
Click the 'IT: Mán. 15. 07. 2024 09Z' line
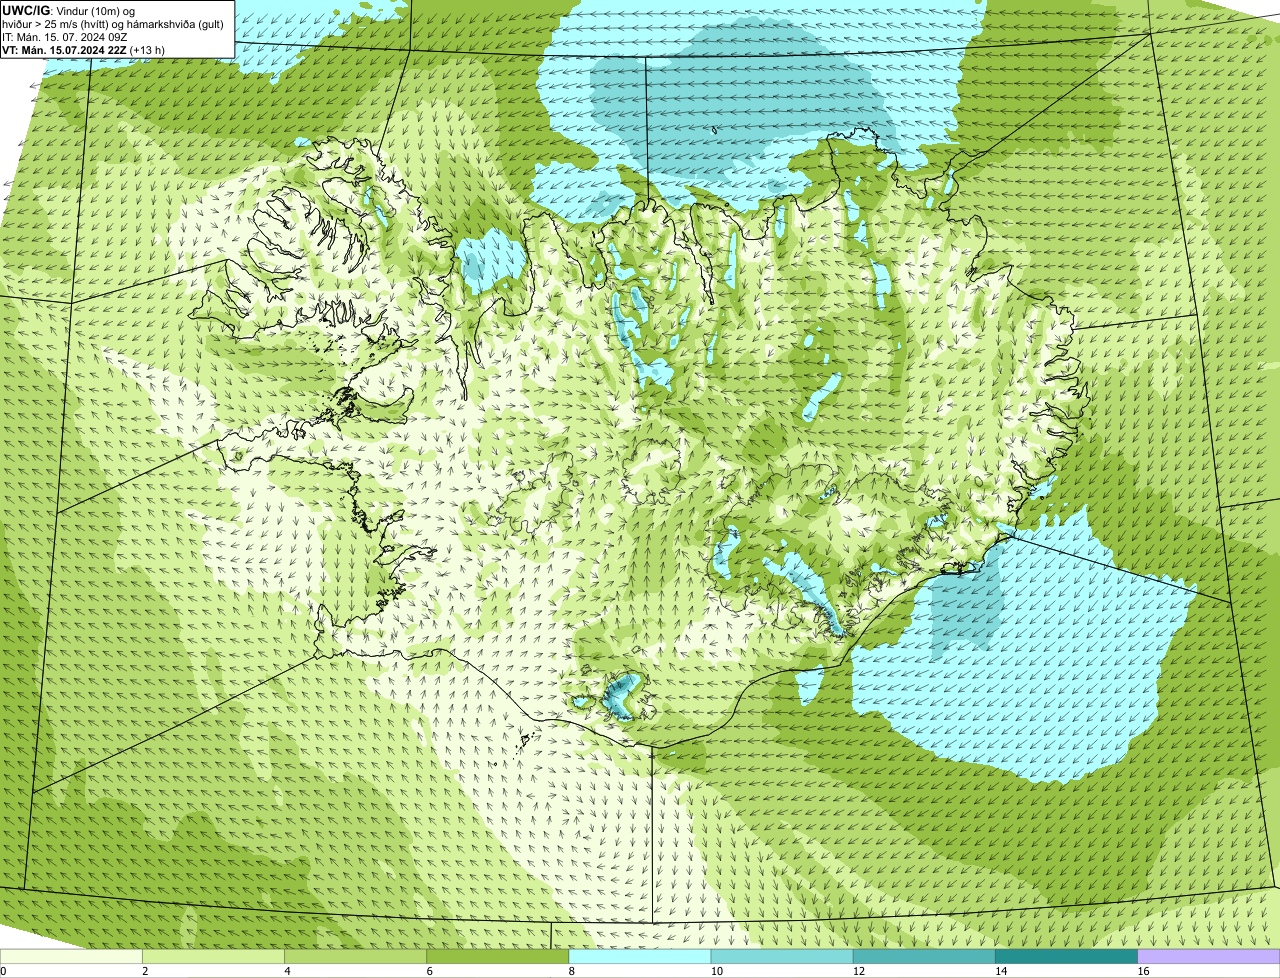pos(64,36)
